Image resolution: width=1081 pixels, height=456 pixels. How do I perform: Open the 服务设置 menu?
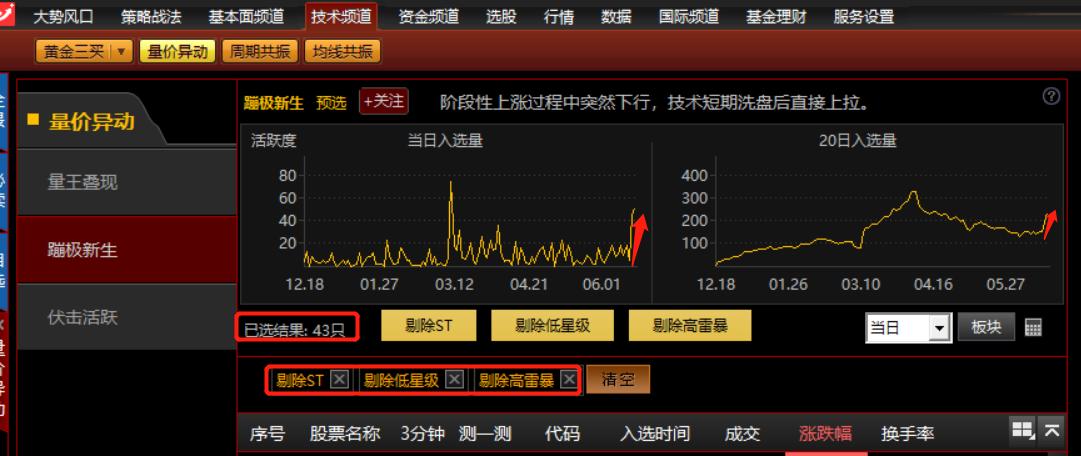pos(863,17)
